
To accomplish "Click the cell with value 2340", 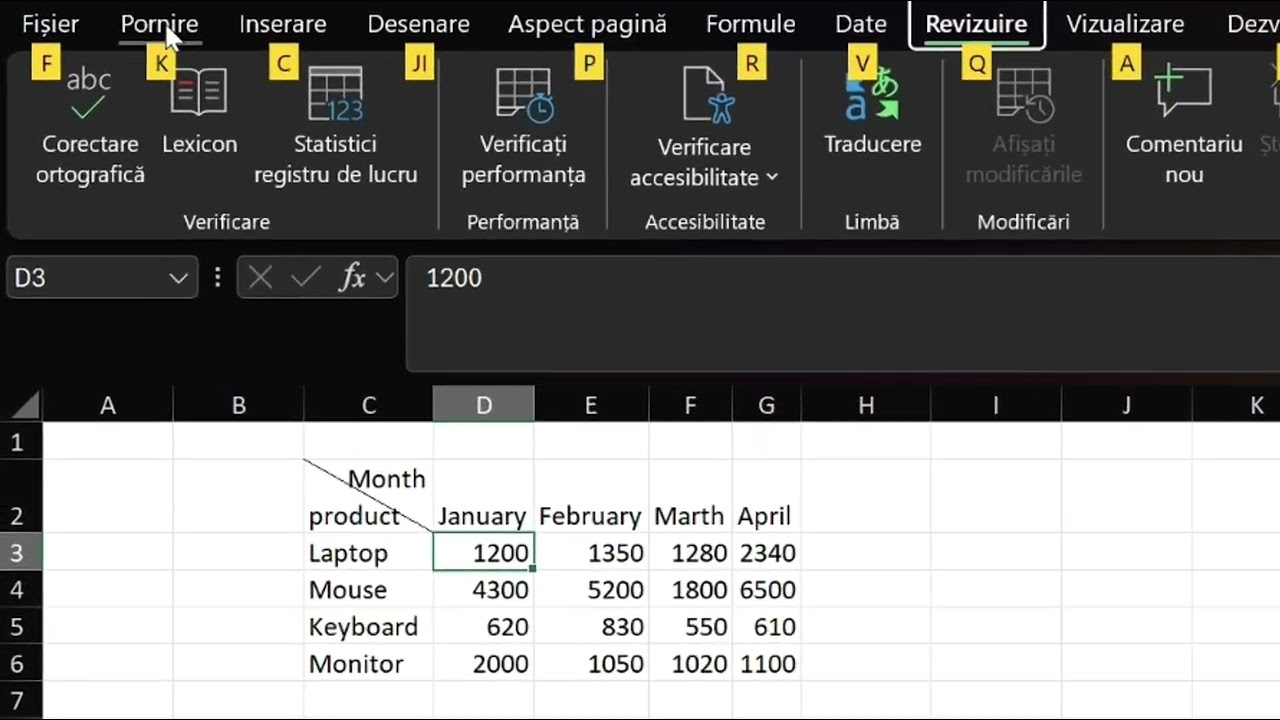I will coord(767,553).
